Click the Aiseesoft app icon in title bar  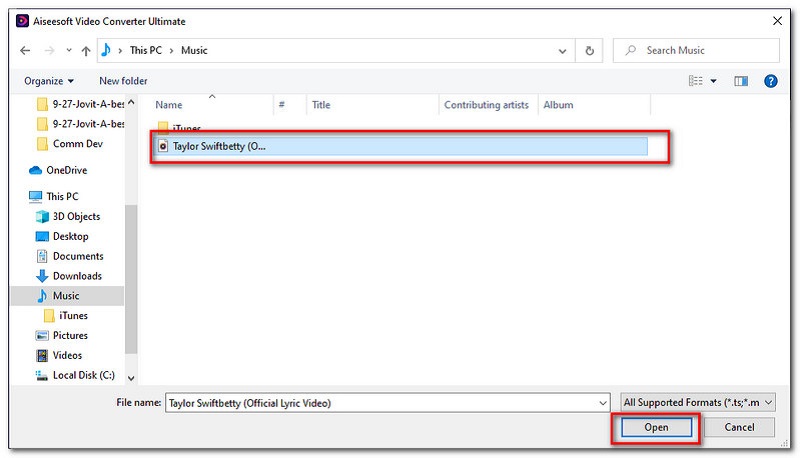(x=22, y=21)
